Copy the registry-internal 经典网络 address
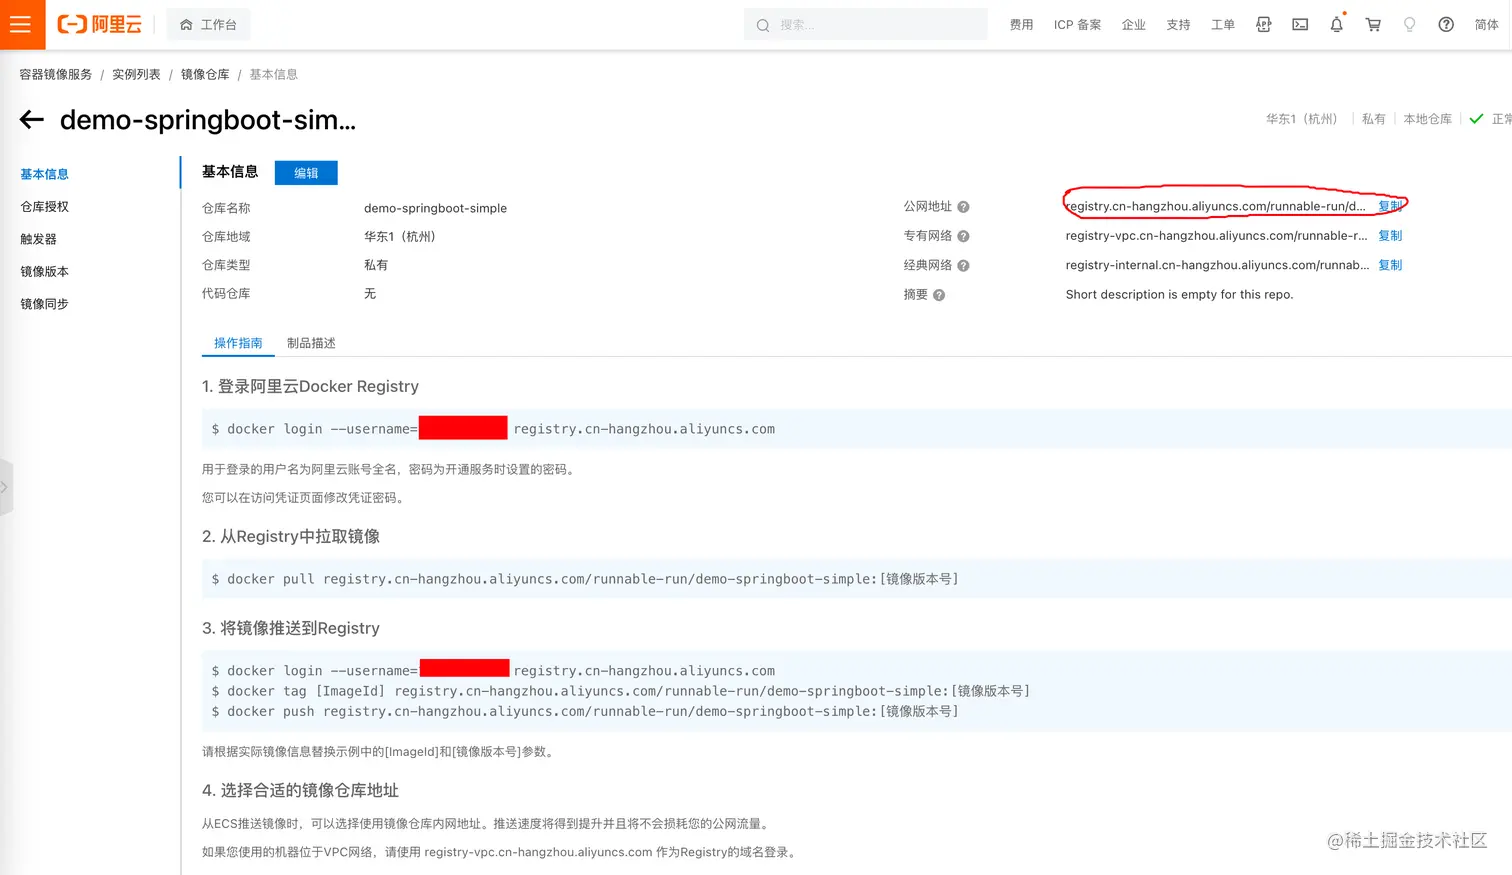The height and width of the screenshot is (875, 1512). click(x=1390, y=265)
